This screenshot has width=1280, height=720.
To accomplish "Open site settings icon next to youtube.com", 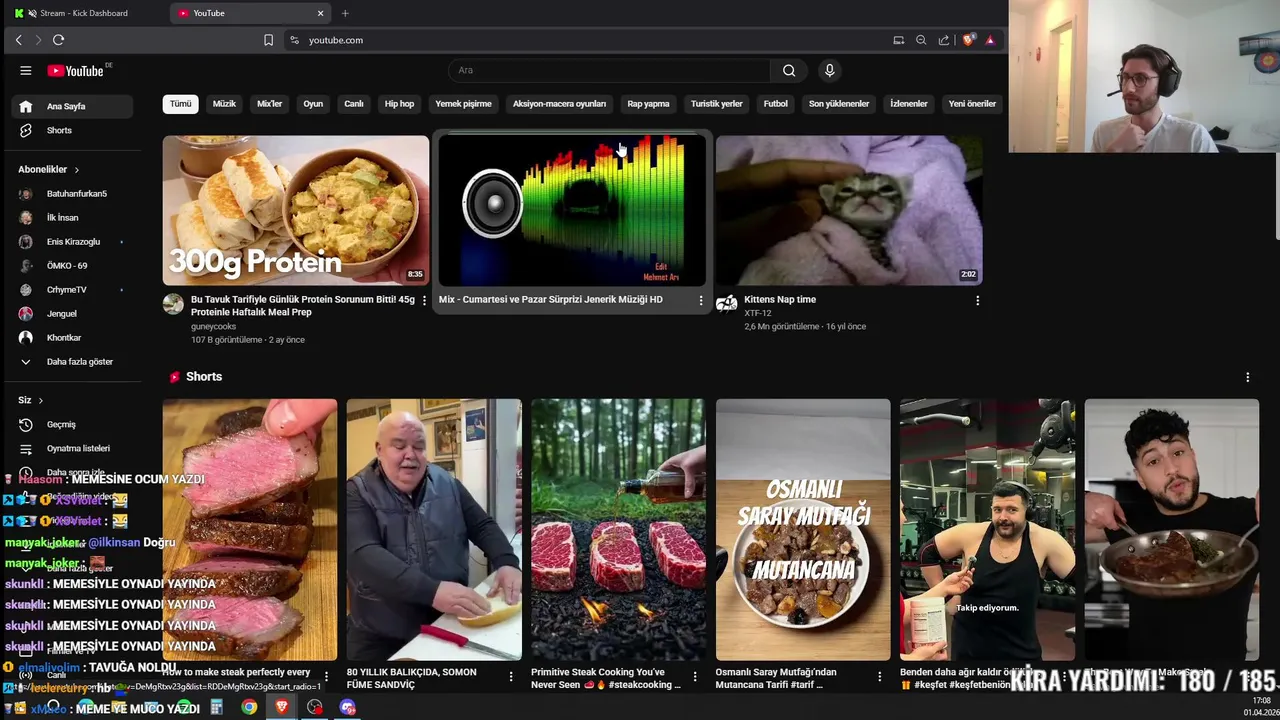I will (294, 40).
